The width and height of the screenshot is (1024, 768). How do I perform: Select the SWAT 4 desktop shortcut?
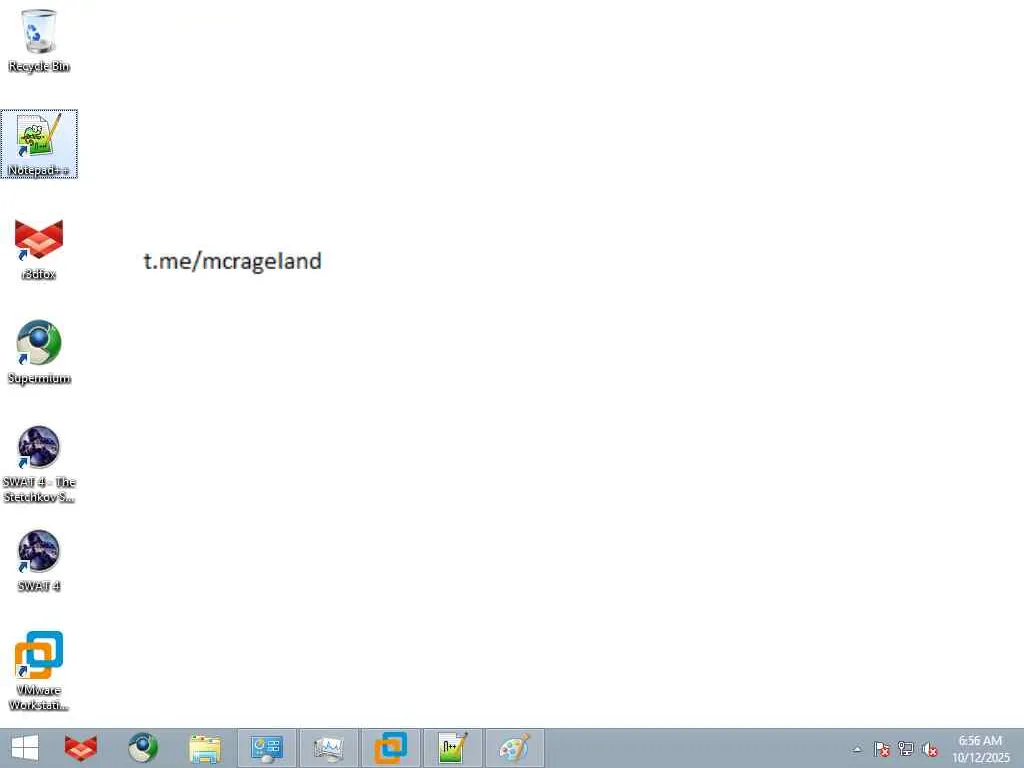click(x=39, y=560)
